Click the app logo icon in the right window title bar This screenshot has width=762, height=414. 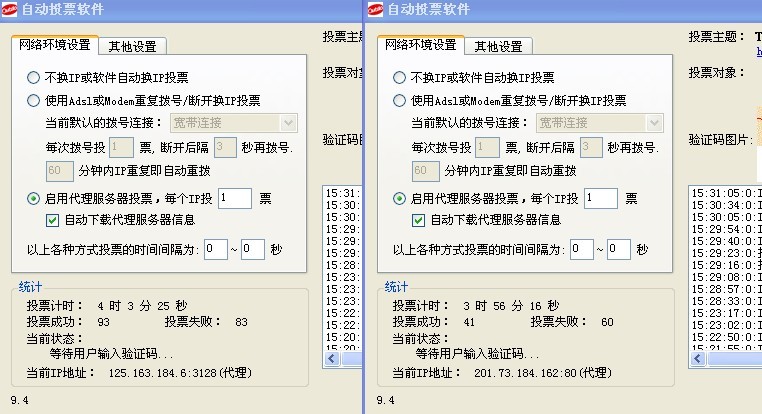pos(375,9)
